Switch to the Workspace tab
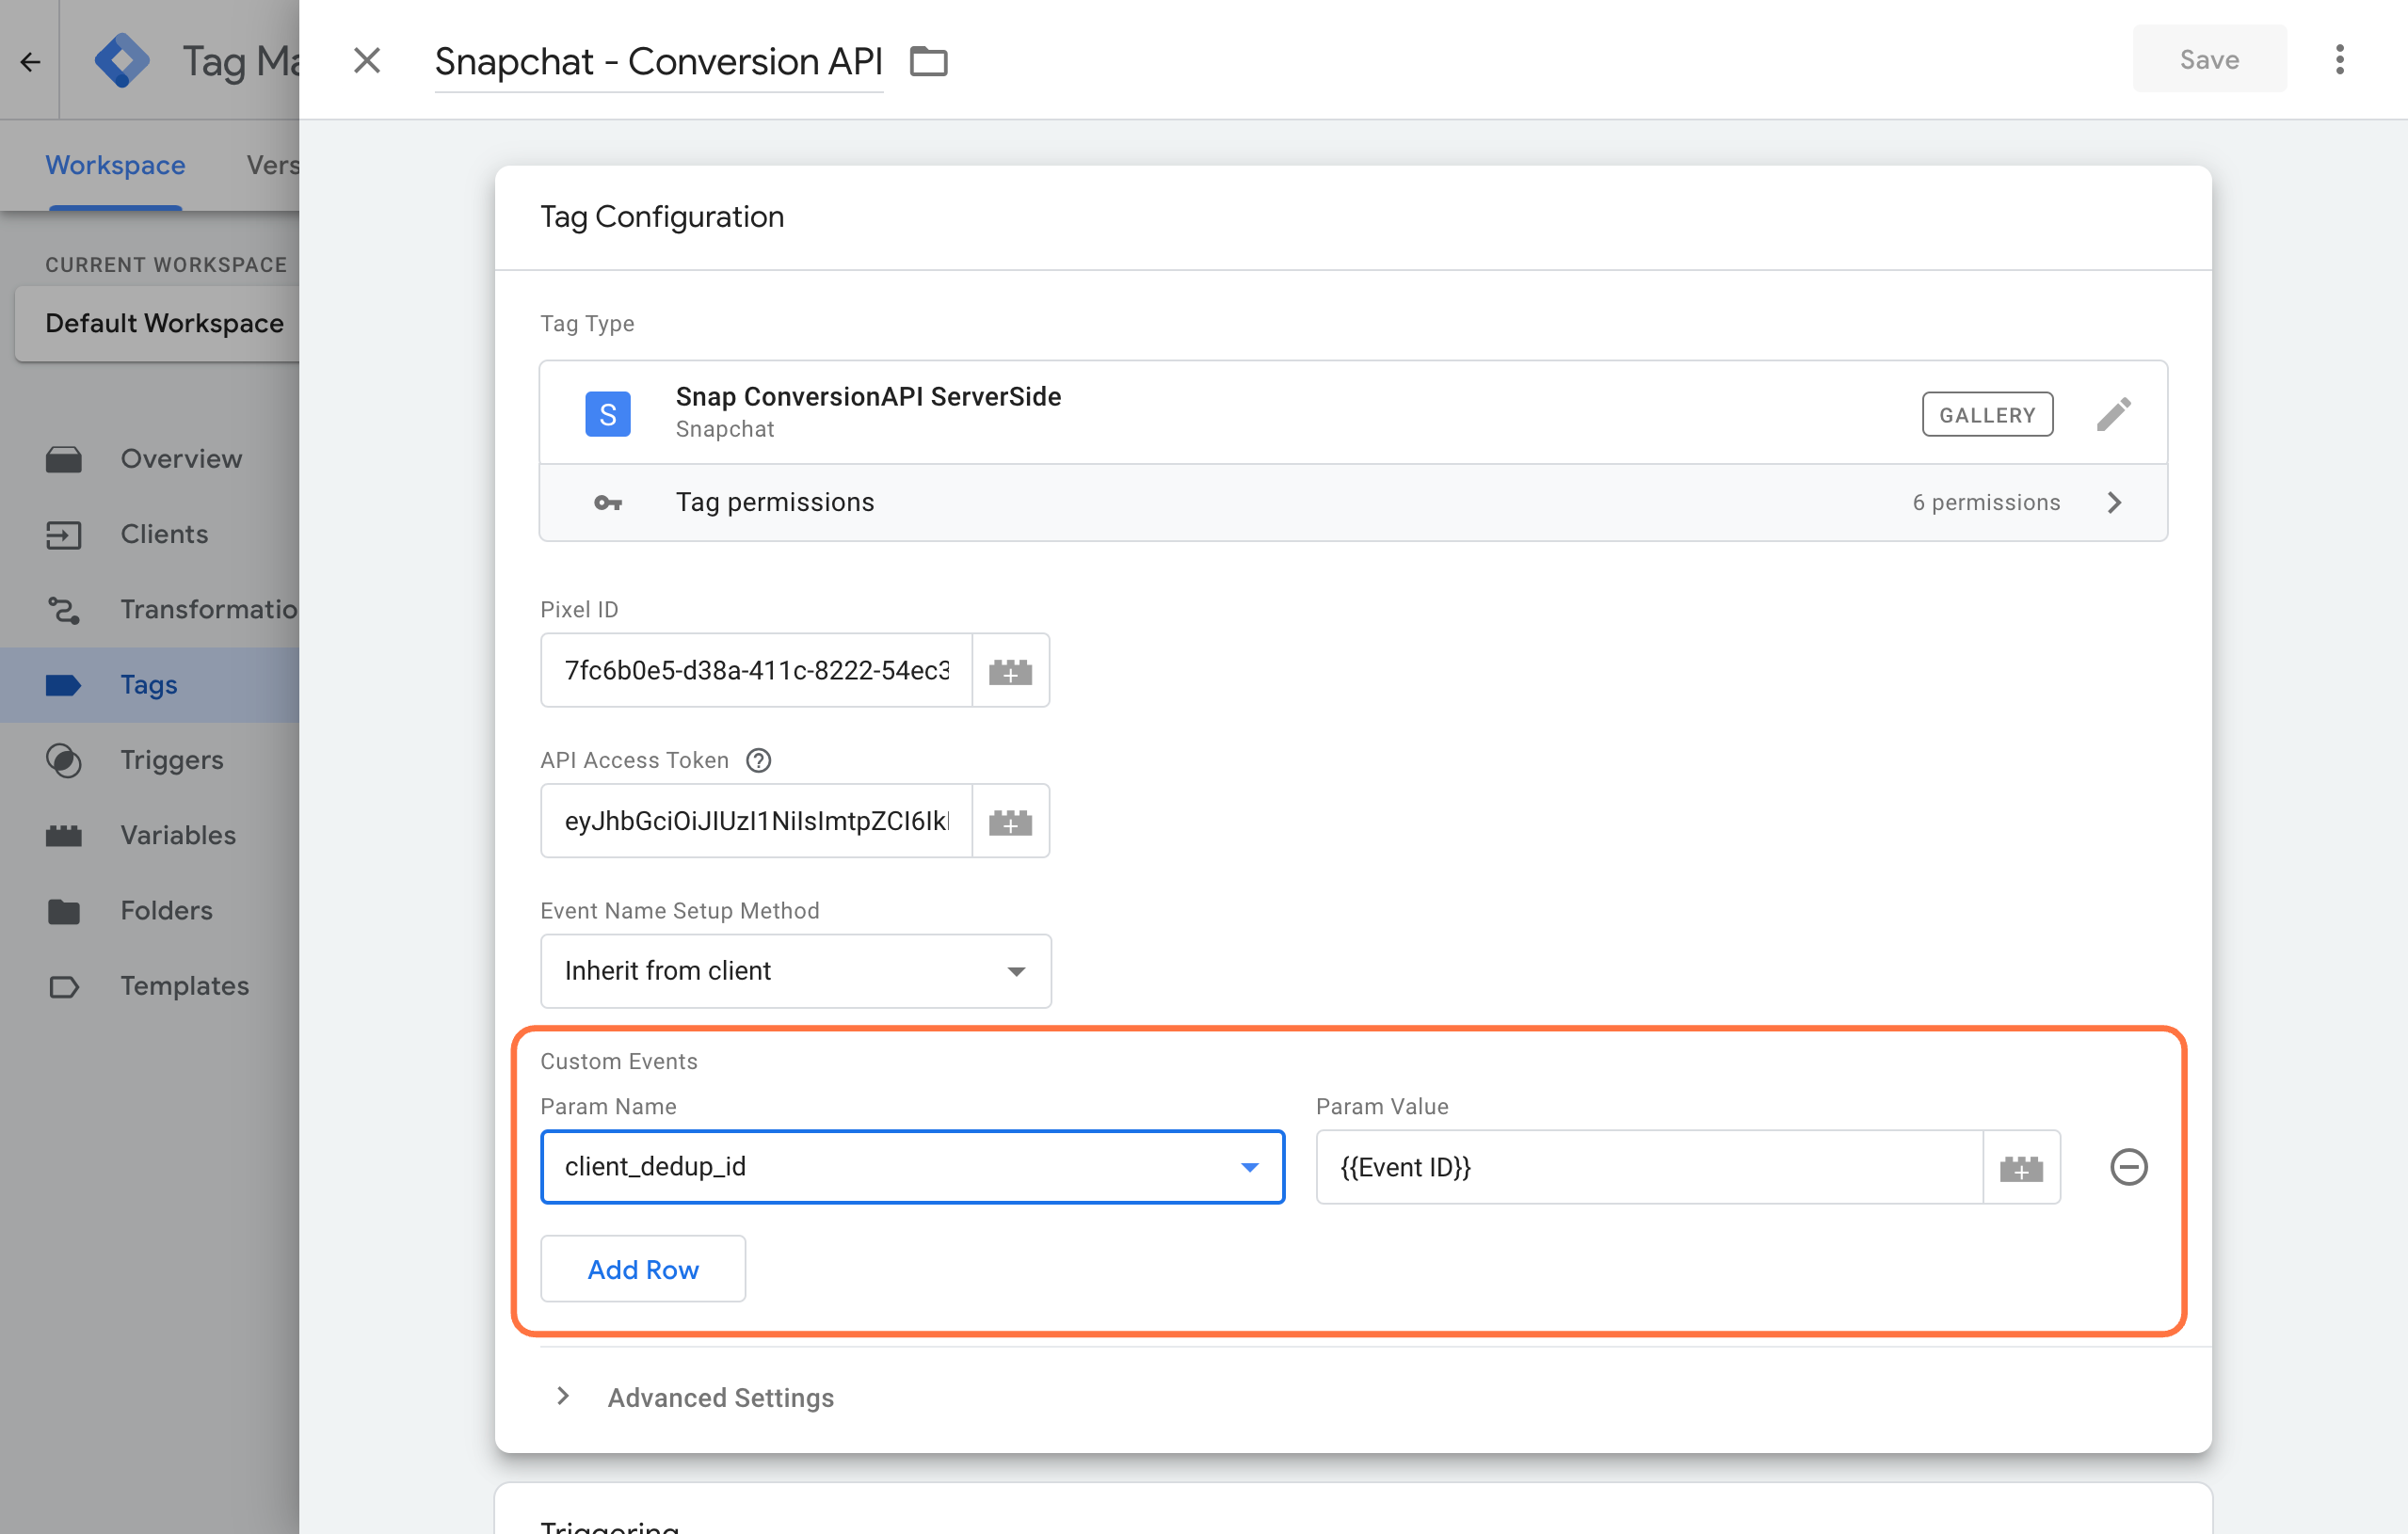Viewport: 2408px width, 1534px height. tap(115, 165)
